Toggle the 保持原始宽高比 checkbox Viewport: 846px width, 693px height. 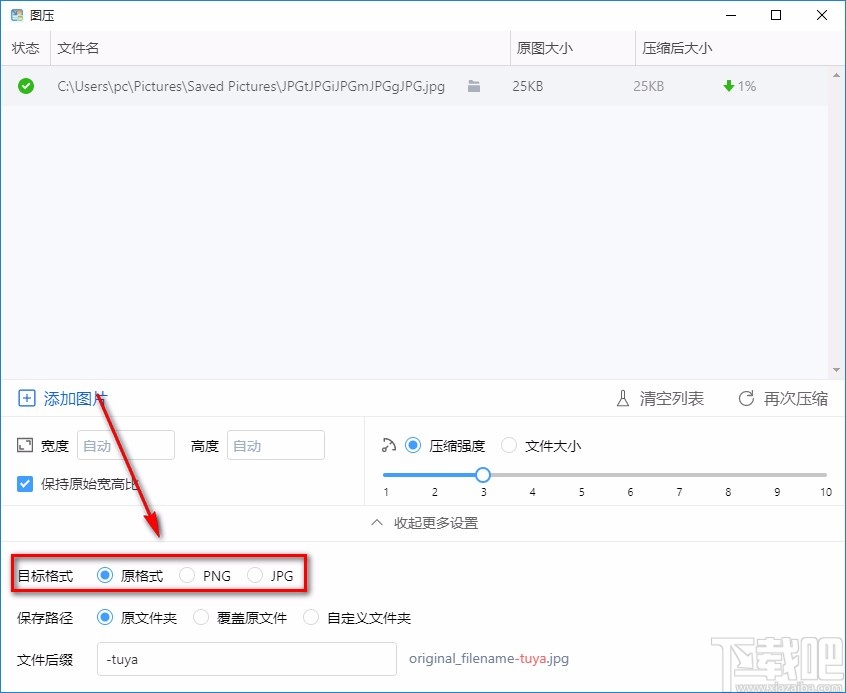pyautogui.click(x=24, y=484)
